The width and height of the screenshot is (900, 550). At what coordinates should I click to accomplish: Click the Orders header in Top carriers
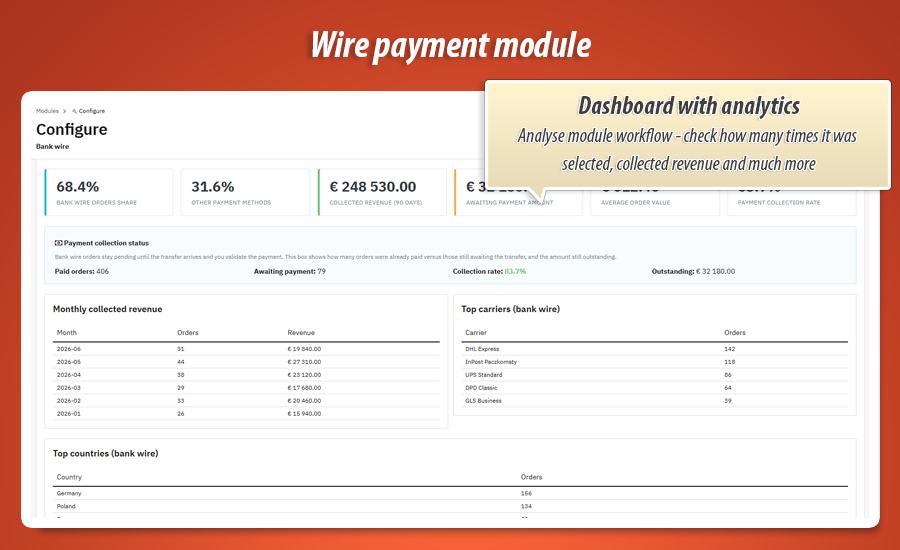pos(735,332)
